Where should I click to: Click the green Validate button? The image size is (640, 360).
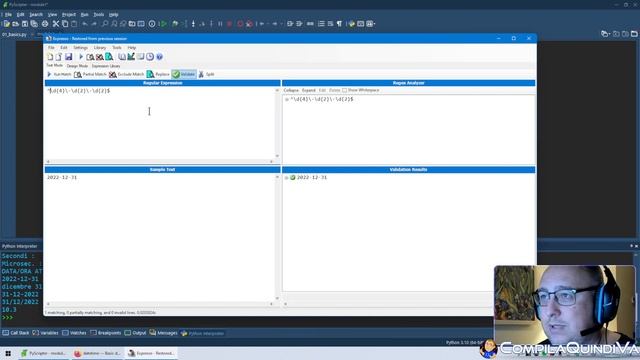pos(184,74)
